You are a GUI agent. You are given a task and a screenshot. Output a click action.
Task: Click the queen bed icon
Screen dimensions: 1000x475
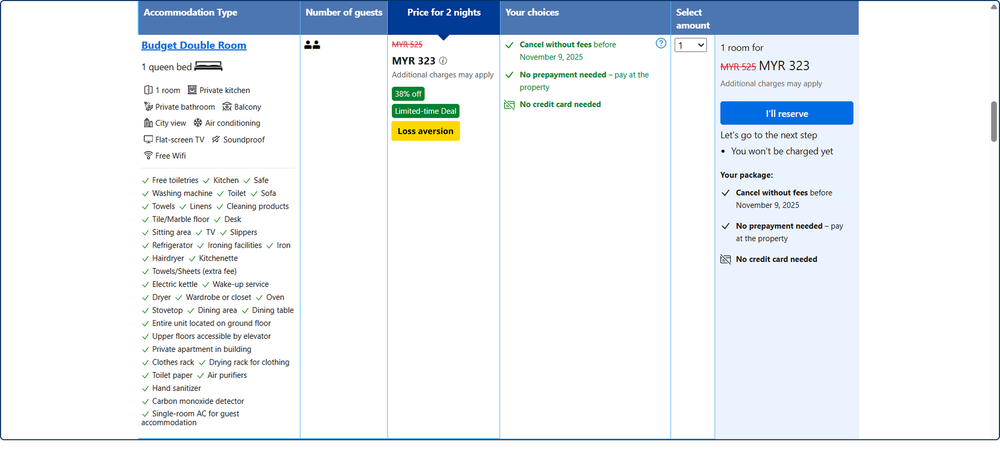click(x=208, y=66)
